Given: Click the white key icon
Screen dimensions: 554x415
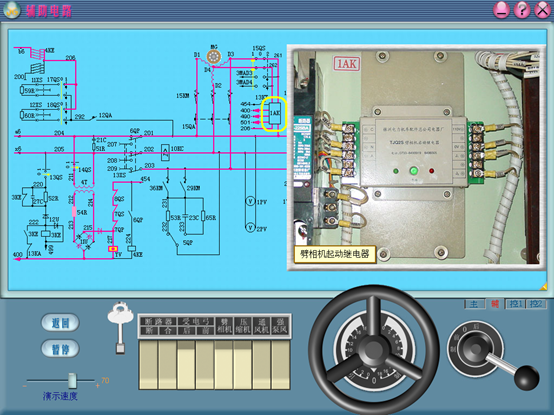Looking at the screenshot, I should [120, 327].
